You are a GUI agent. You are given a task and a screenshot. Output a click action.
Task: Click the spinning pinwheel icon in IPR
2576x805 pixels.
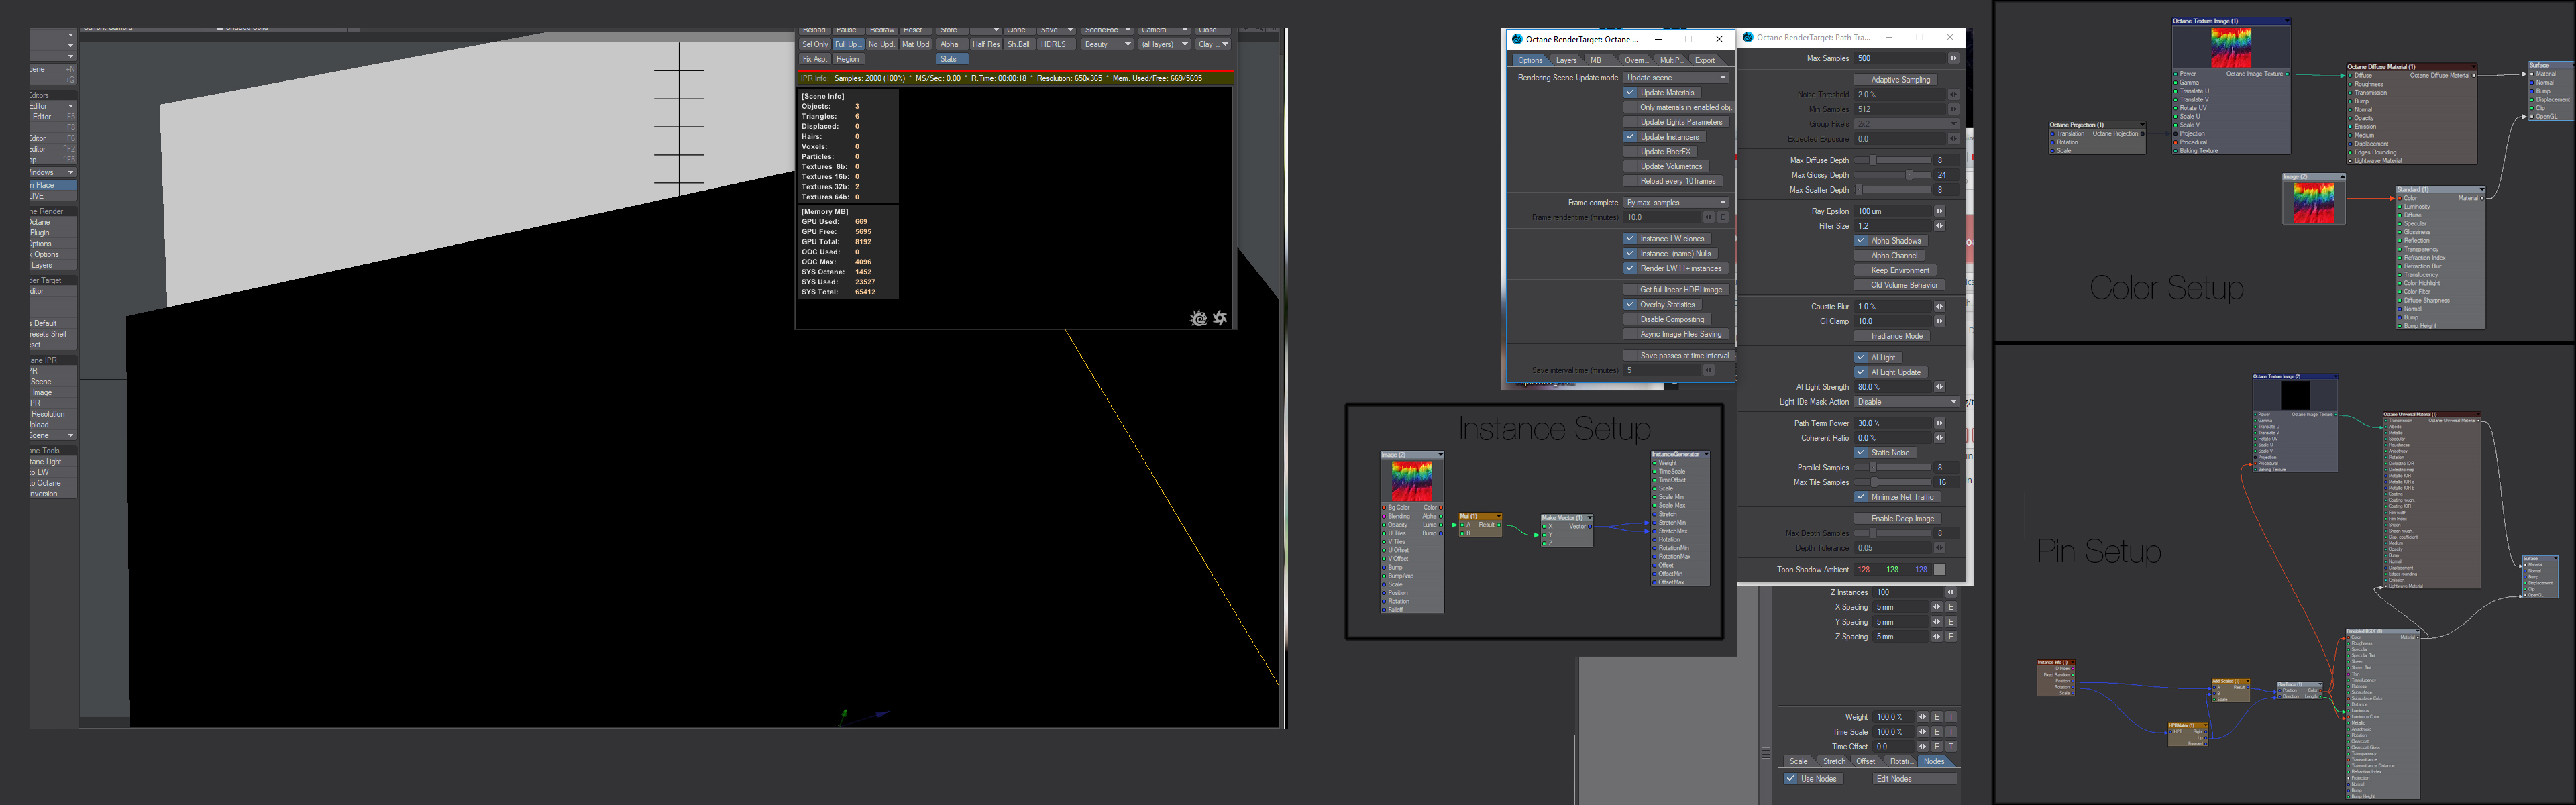click(1220, 318)
